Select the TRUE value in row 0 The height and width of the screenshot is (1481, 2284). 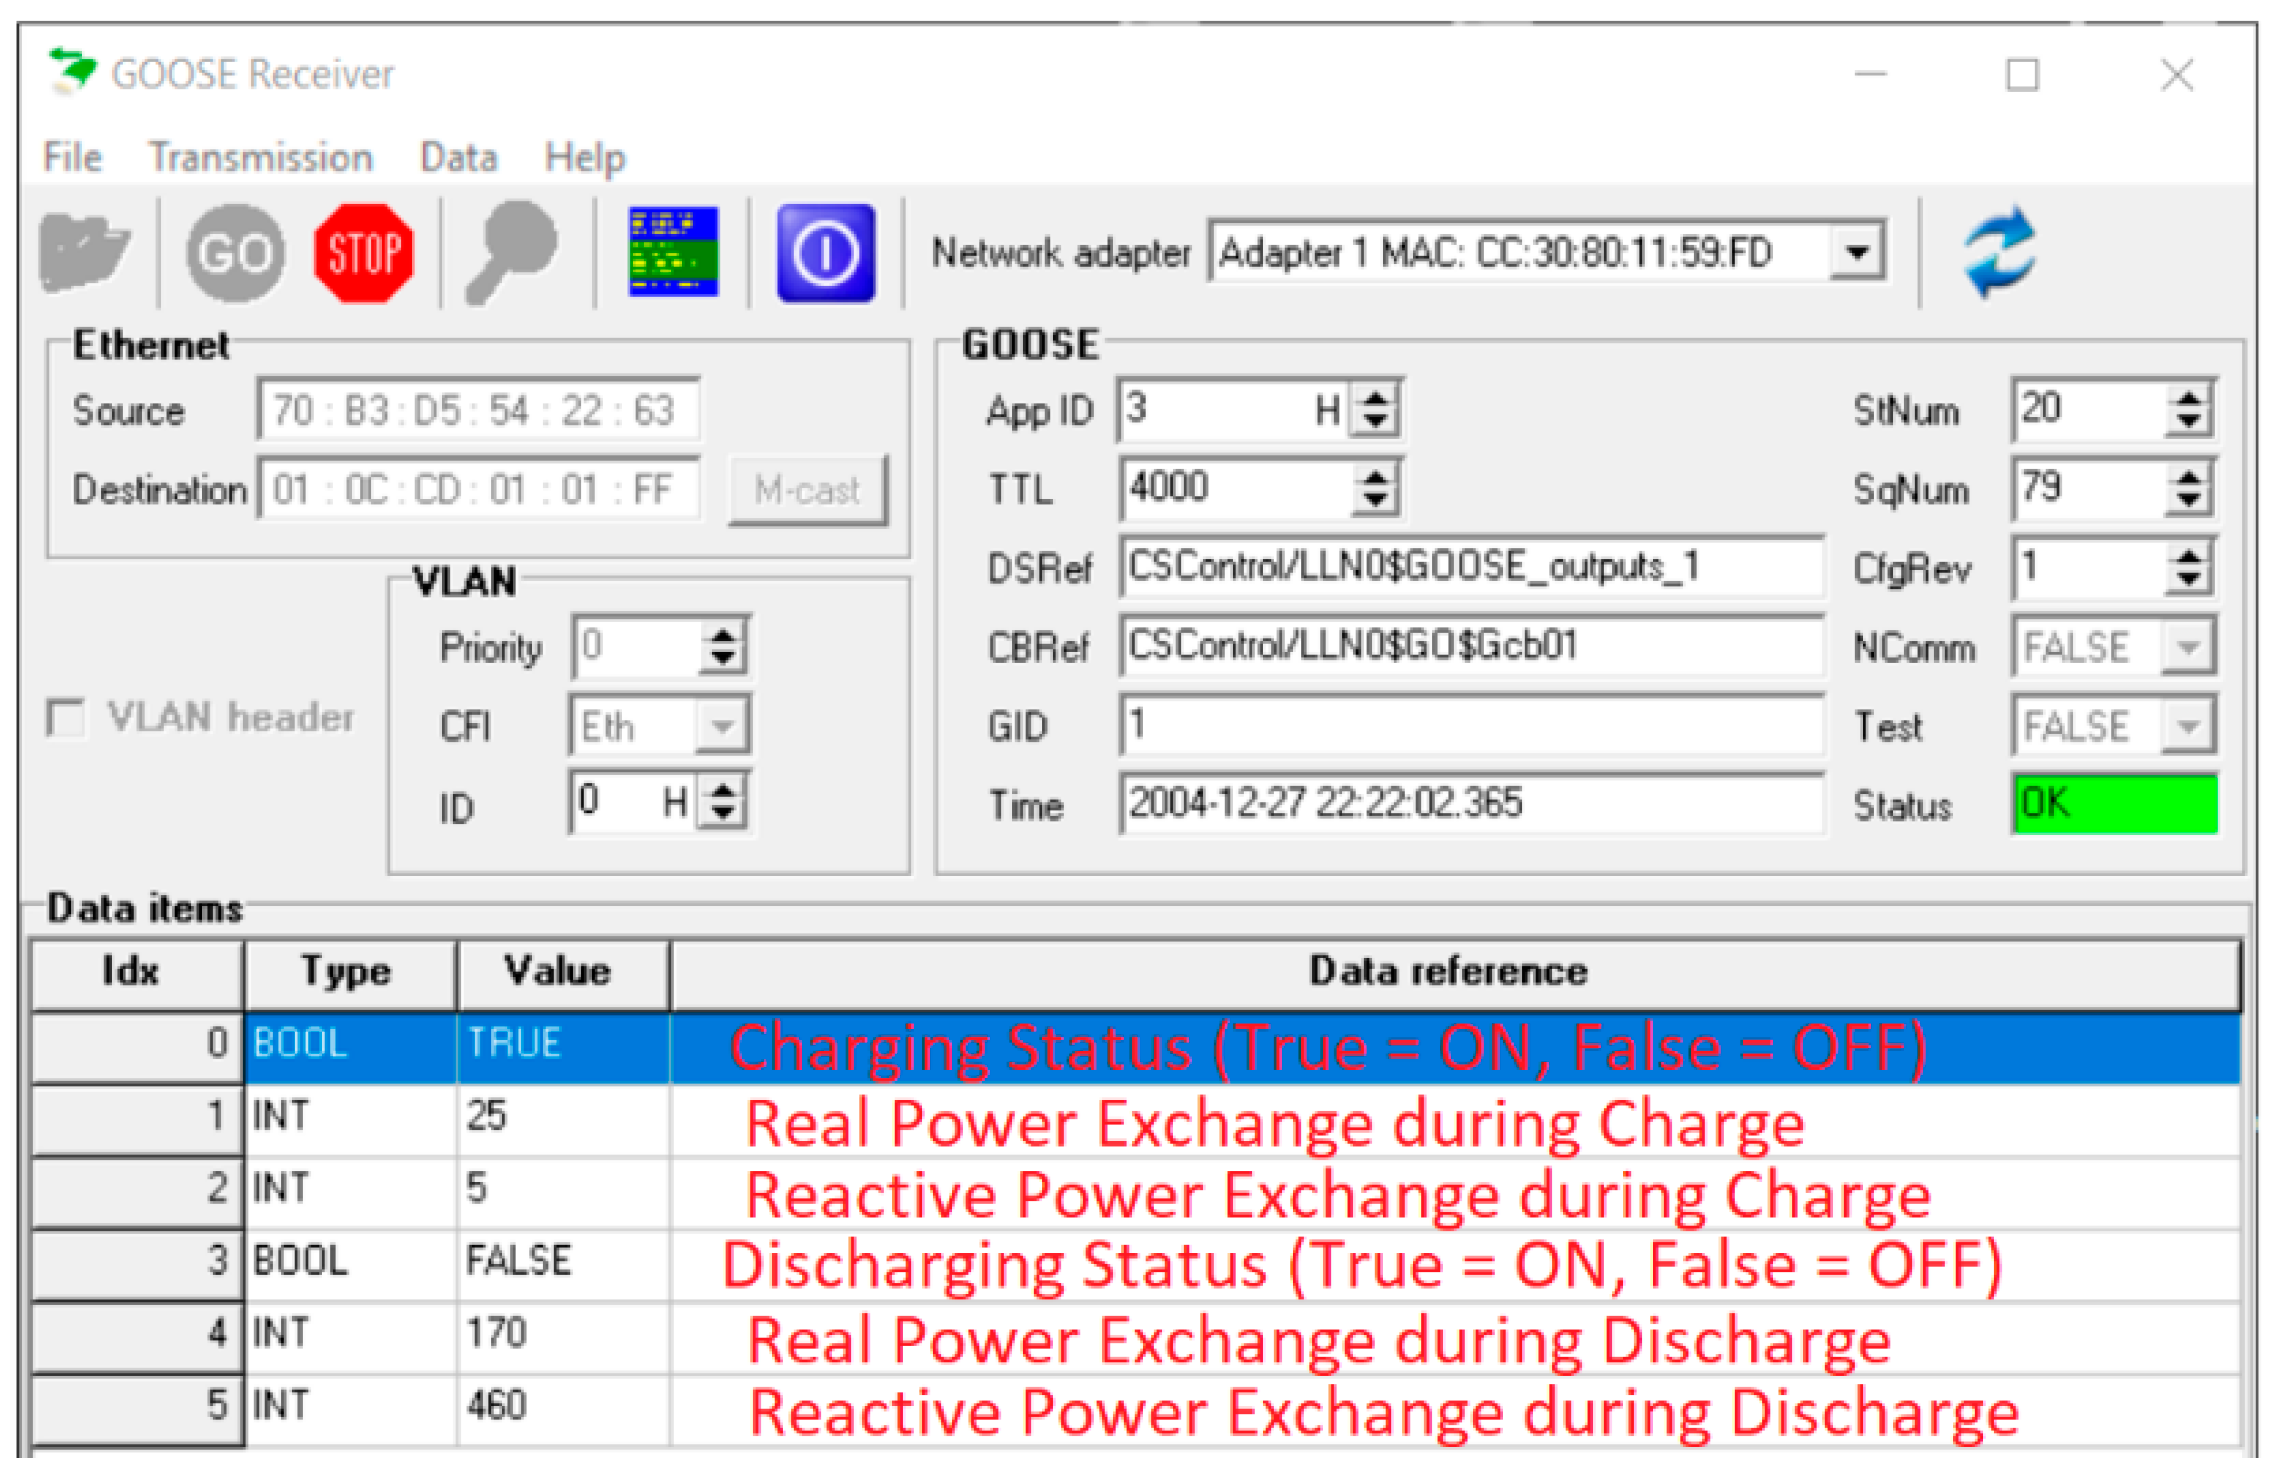(x=564, y=1048)
